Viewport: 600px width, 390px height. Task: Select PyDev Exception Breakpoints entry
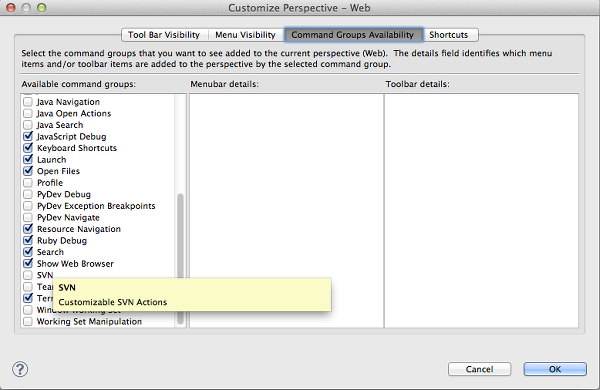coord(96,206)
